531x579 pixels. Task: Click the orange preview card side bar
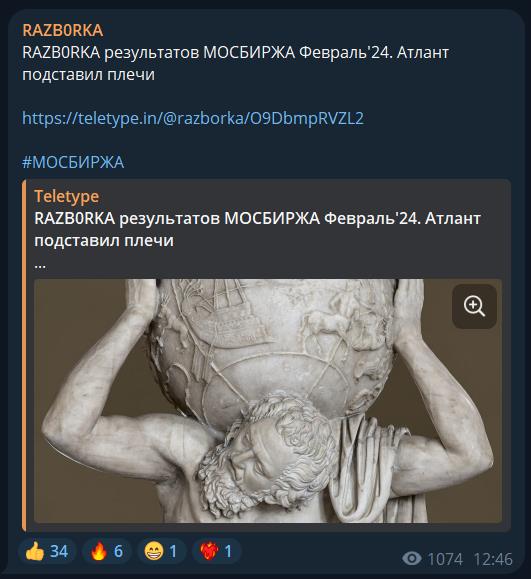click(24, 355)
